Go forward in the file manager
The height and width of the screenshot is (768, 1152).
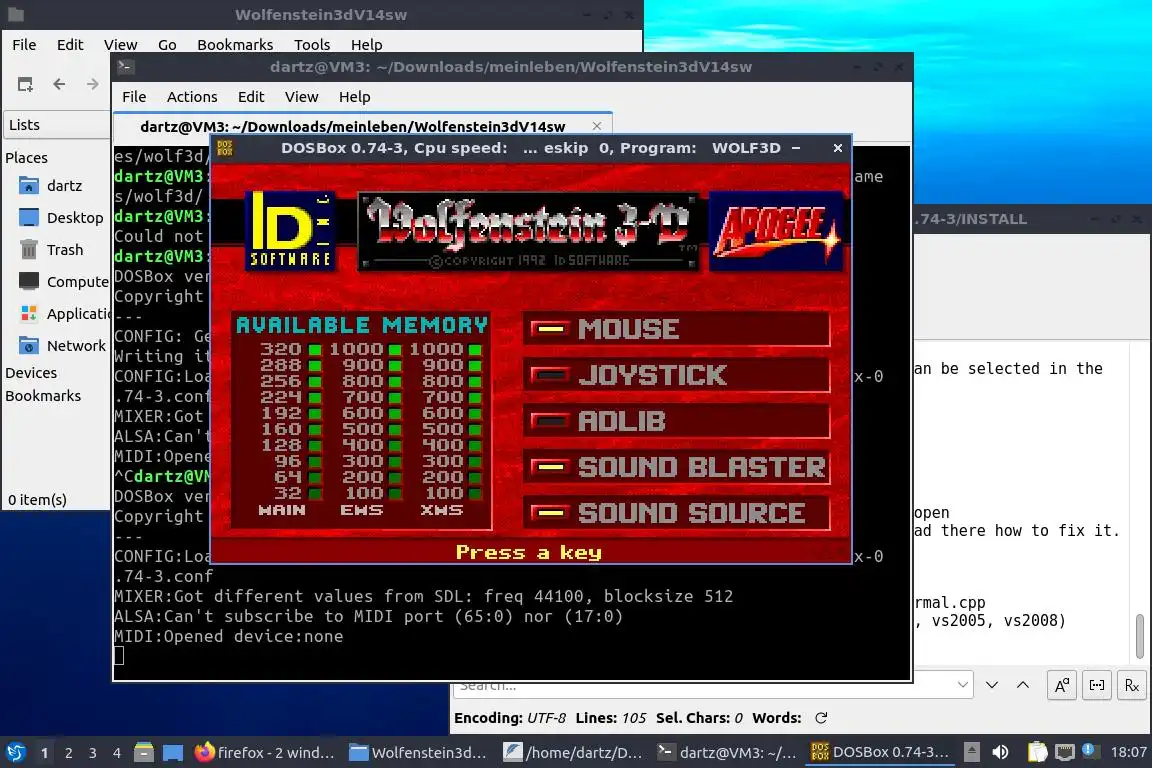(x=93, y=85)
